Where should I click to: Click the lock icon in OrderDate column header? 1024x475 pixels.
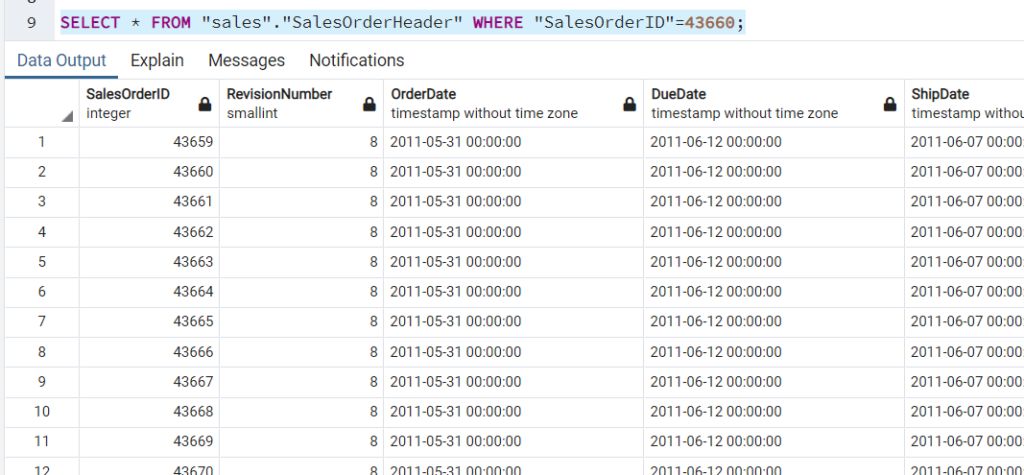coord(629,104)
